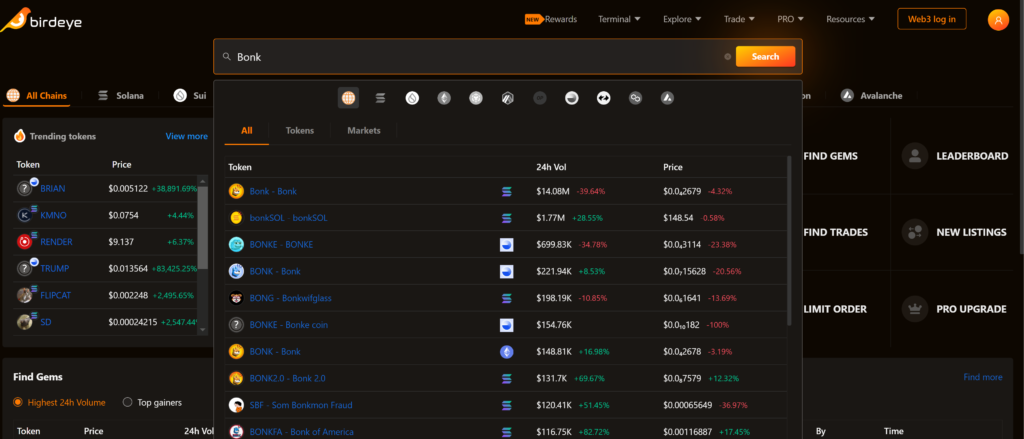The image size is (1024, 439).
Task: Switch to the Tokens tab in search results
Action: 299,131
